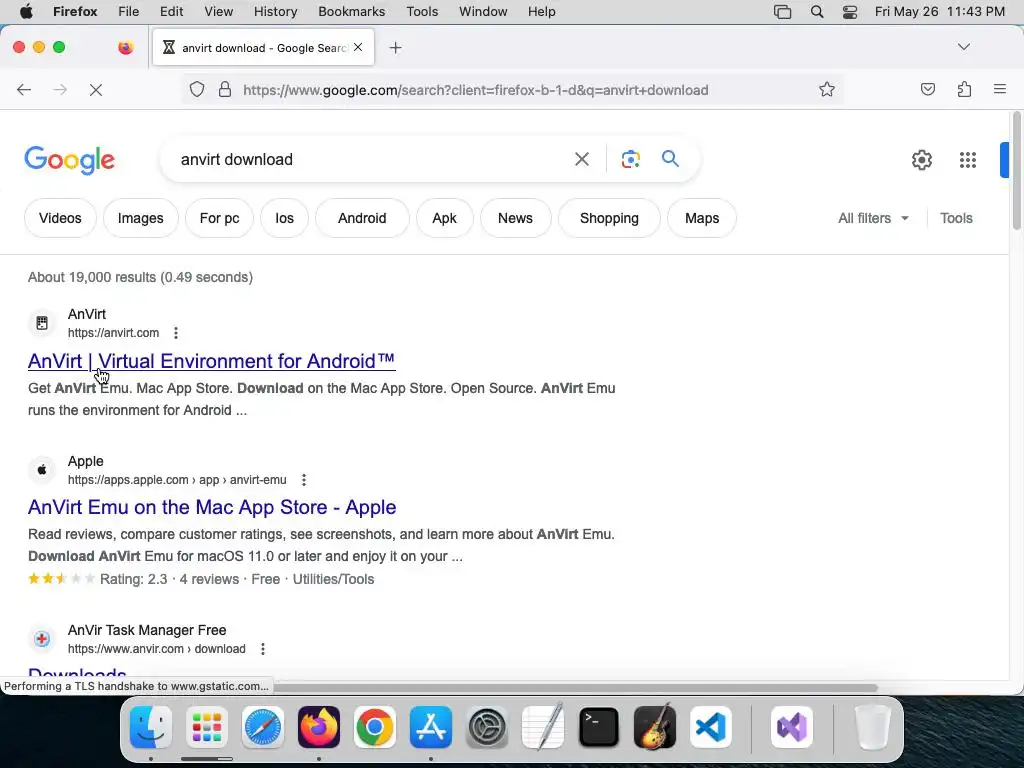Viewport: 1024px width, 768px height.
Task: Open the Tools menu in menu bar
Action: 422,12
